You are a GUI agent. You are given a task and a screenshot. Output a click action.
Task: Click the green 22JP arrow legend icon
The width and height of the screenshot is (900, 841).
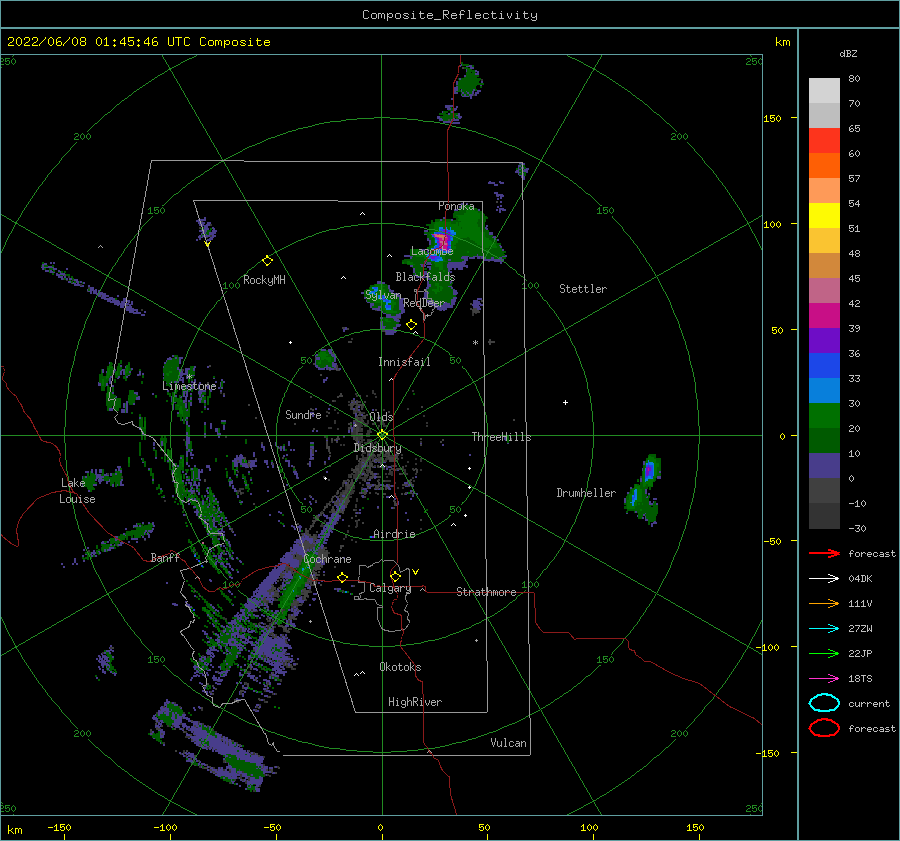[824, 653]
